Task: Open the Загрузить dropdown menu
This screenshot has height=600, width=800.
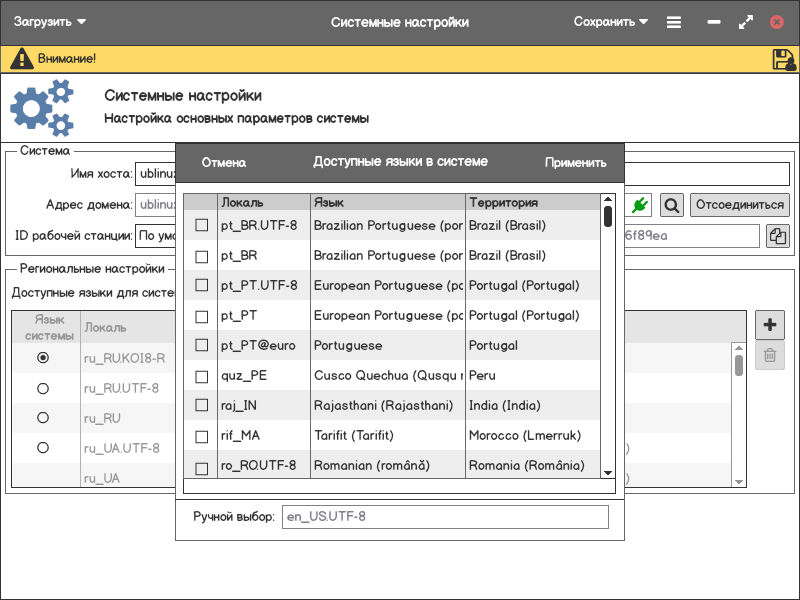Action: pos(50,22)
